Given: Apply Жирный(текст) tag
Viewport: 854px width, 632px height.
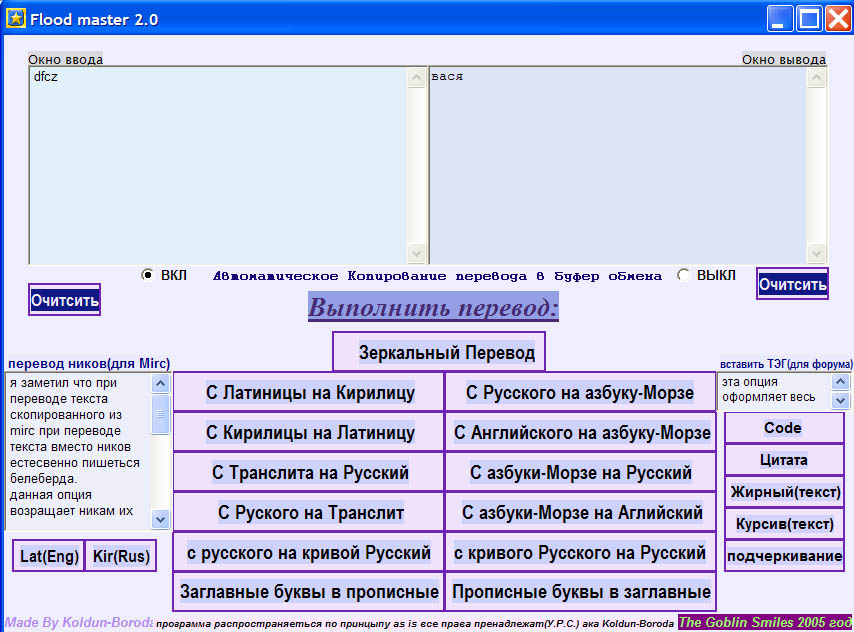Looking at the screenshot, I should pyautogui.click(x=784, y=492).
